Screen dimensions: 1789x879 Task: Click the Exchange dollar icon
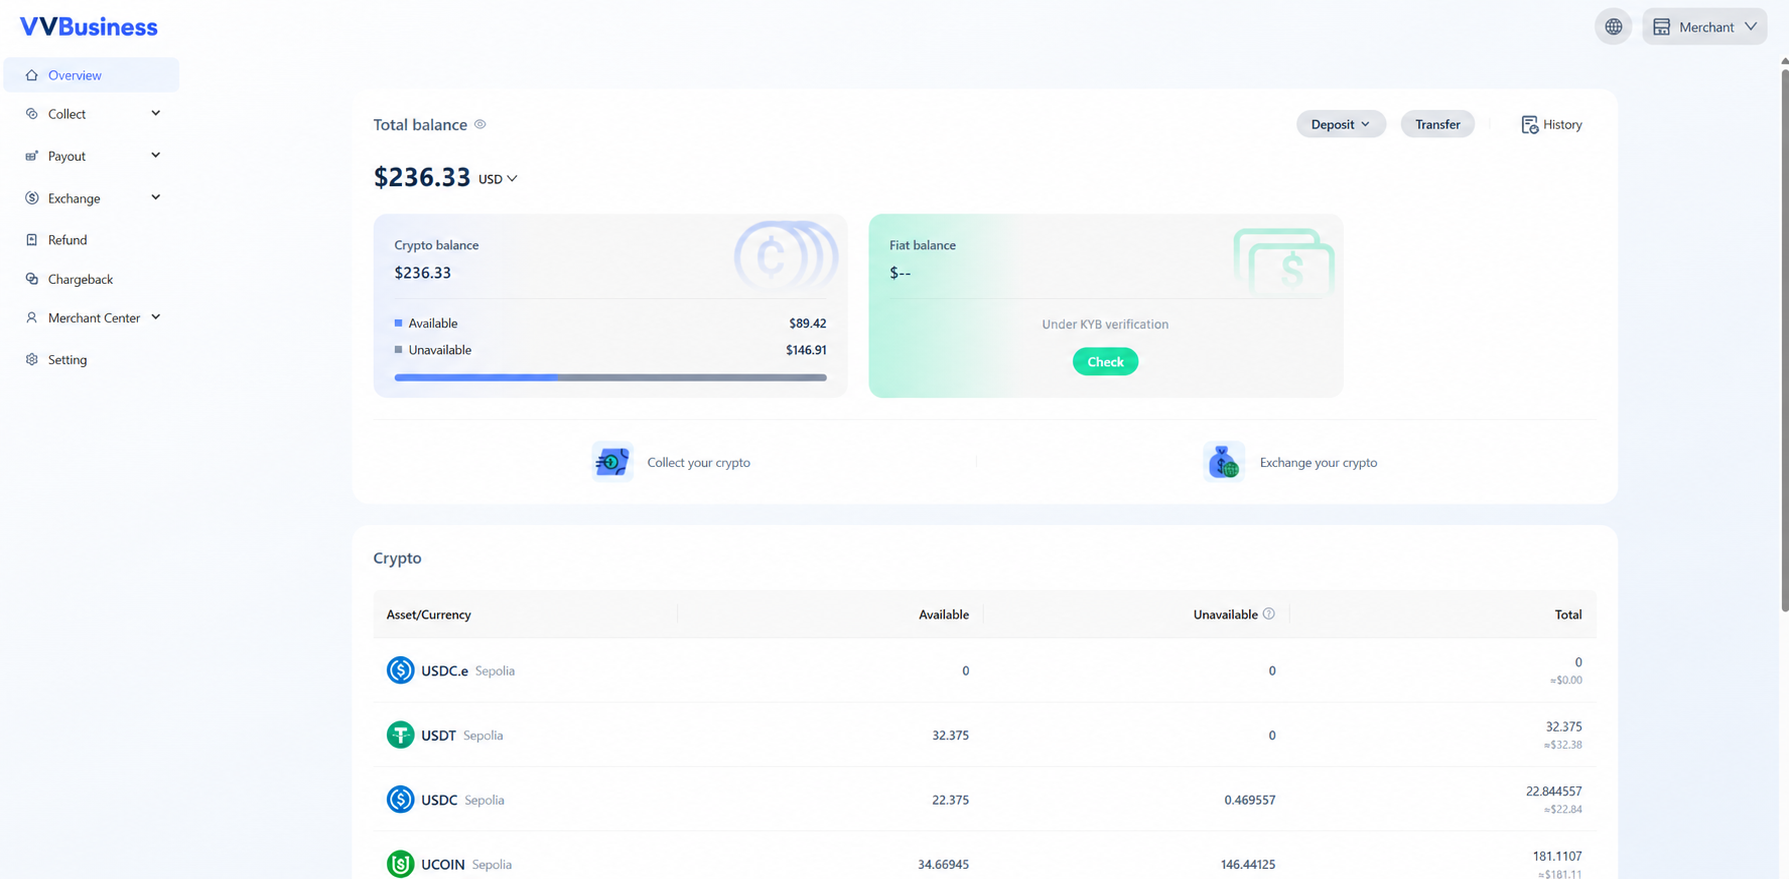point(32,198)
